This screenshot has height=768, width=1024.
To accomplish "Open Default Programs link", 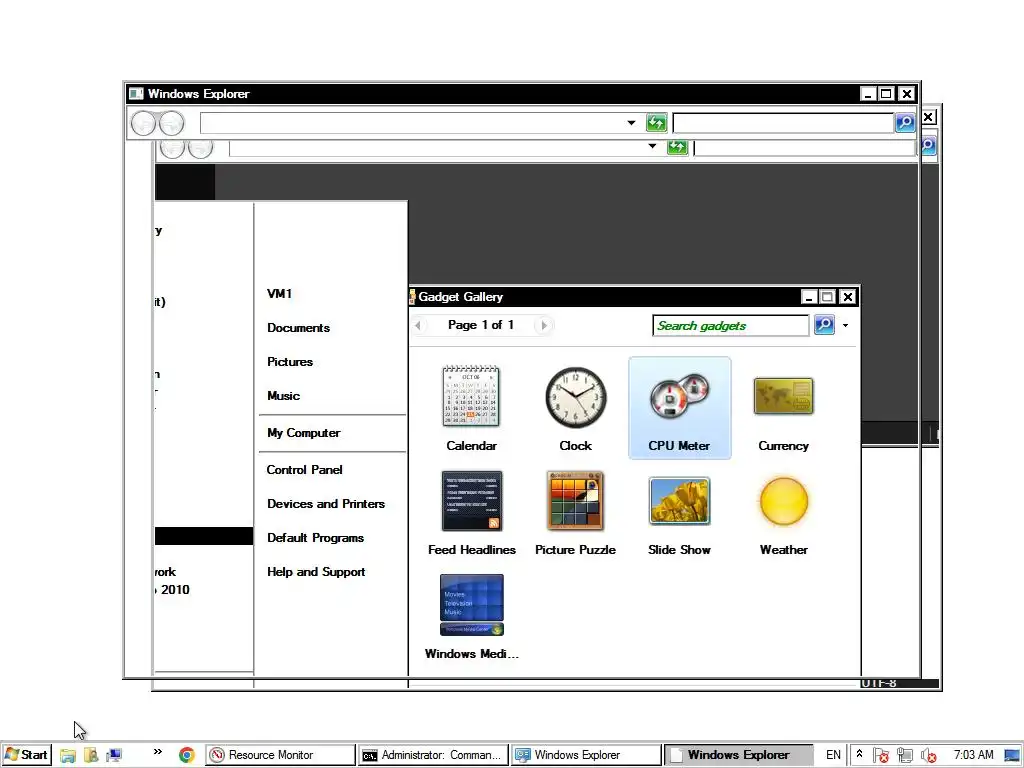I will [315, 538].
